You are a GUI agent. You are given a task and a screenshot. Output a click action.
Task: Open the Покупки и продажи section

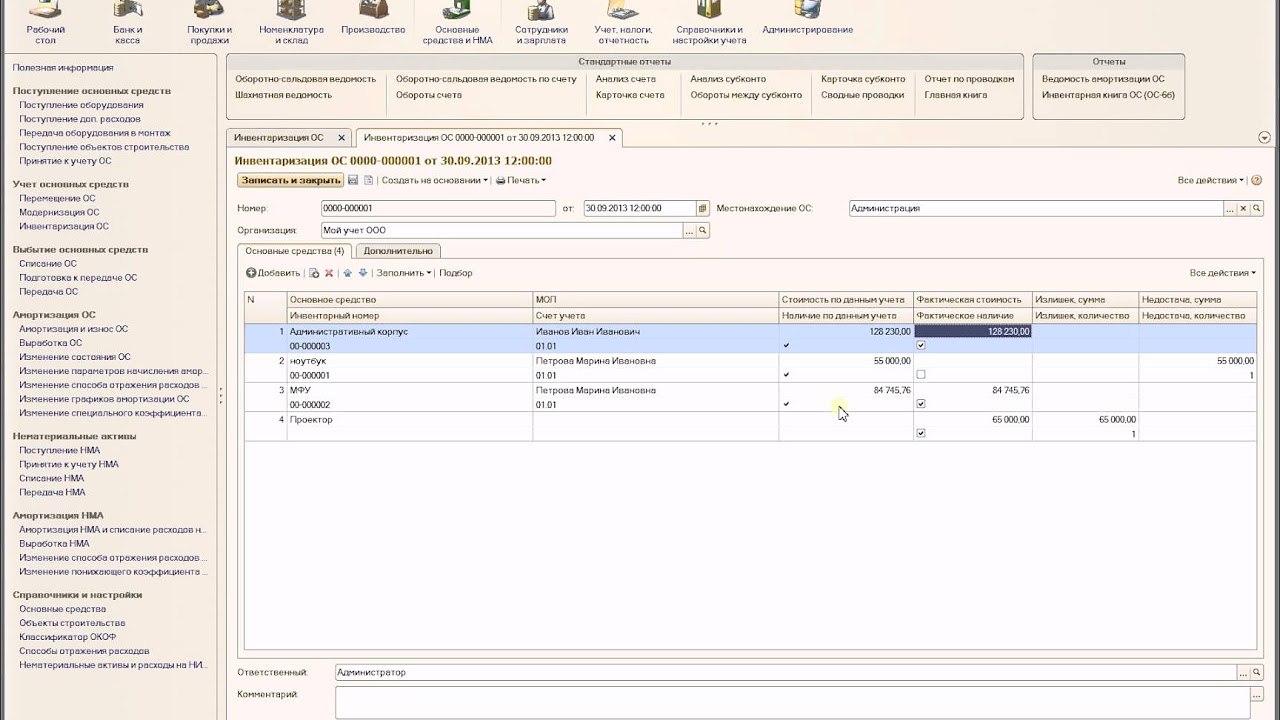209,23
